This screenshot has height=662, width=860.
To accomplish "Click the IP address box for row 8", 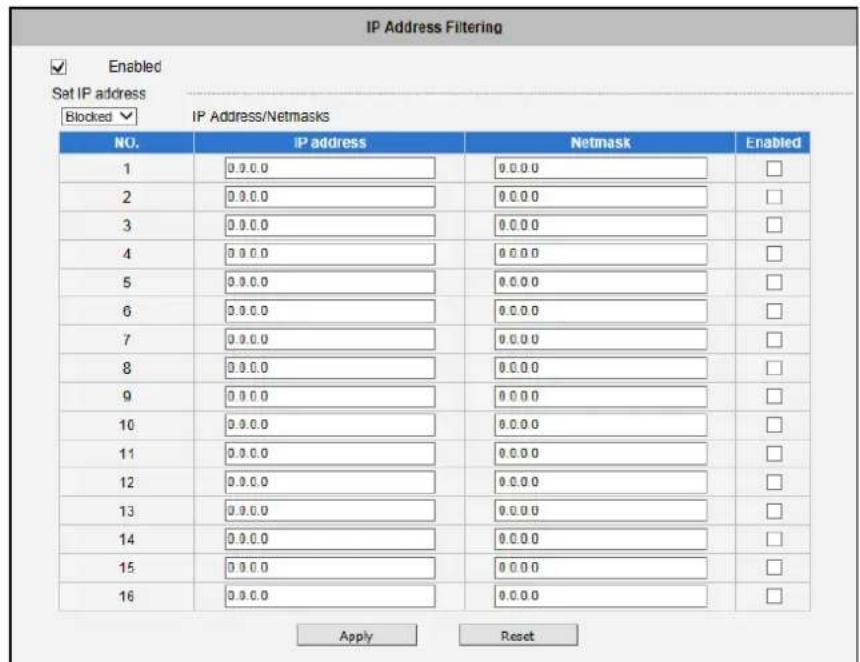I will tap(330, 368).
